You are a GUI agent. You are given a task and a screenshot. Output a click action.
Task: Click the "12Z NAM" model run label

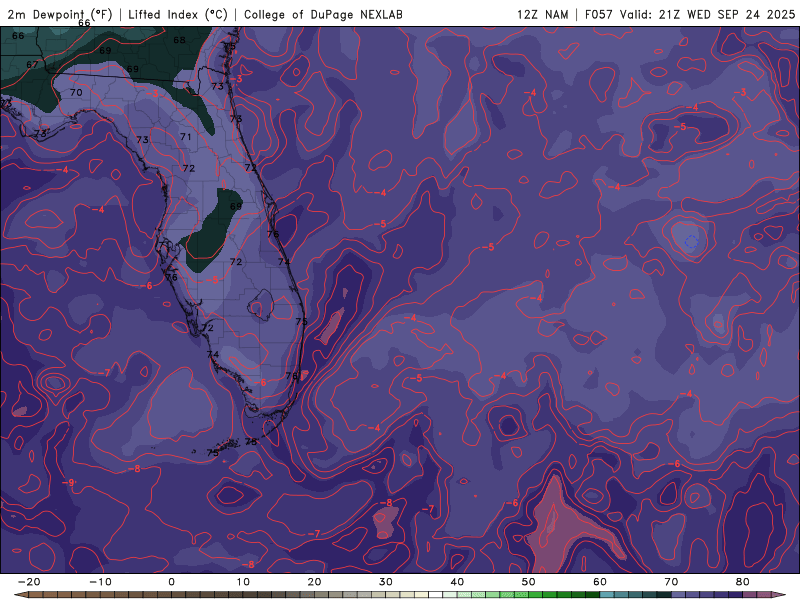542,14
